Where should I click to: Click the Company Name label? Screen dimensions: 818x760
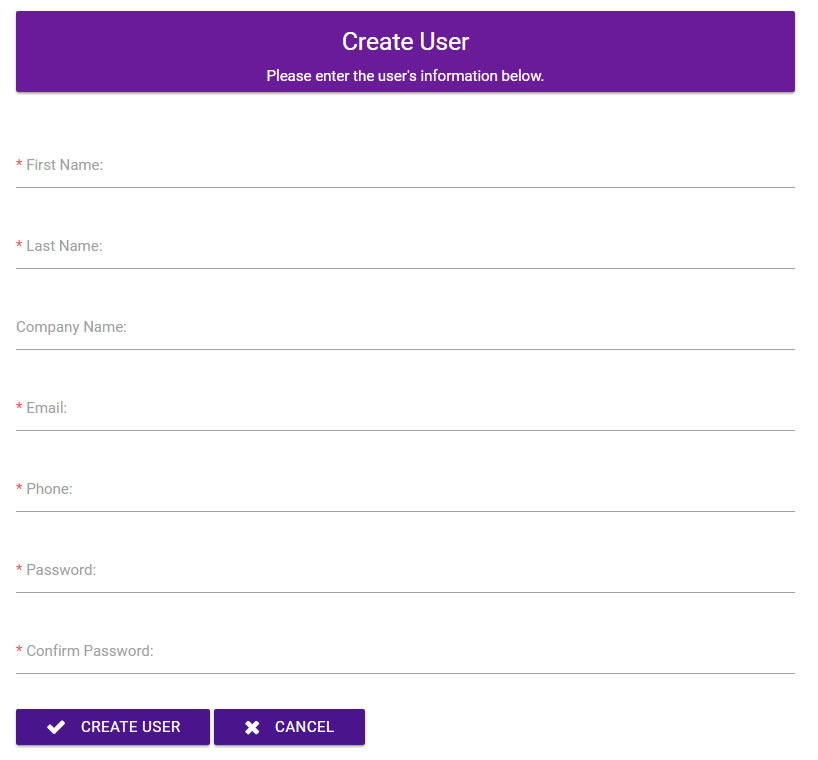point(71,326)
